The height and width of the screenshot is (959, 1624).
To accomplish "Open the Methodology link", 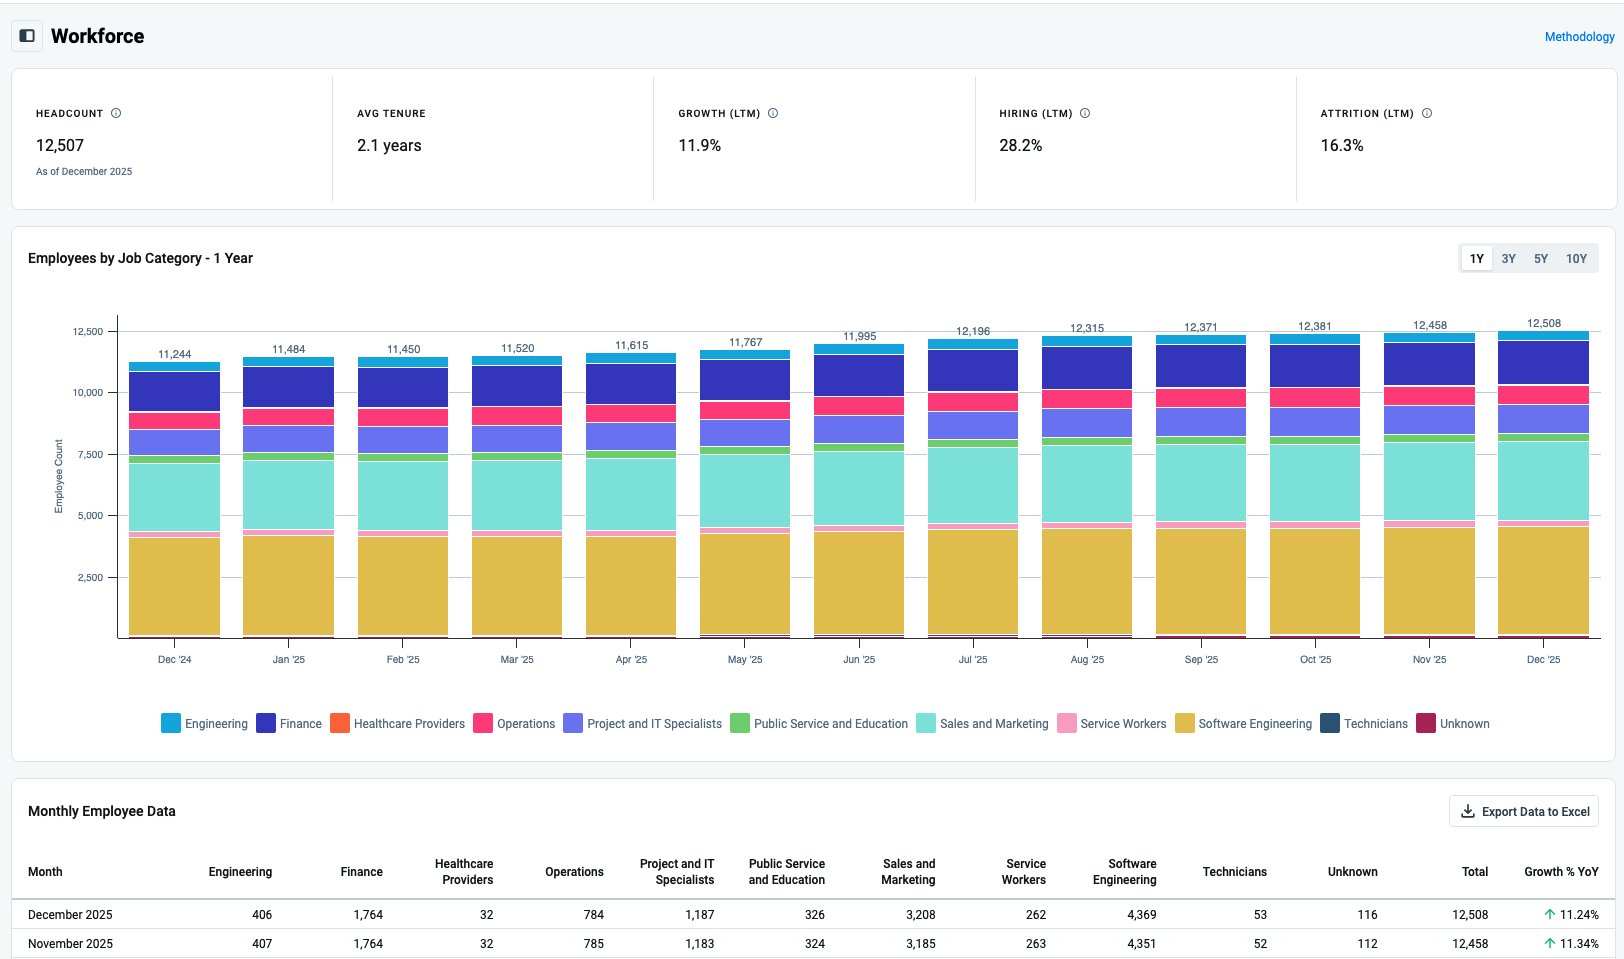I will [x=1579, y=37].
